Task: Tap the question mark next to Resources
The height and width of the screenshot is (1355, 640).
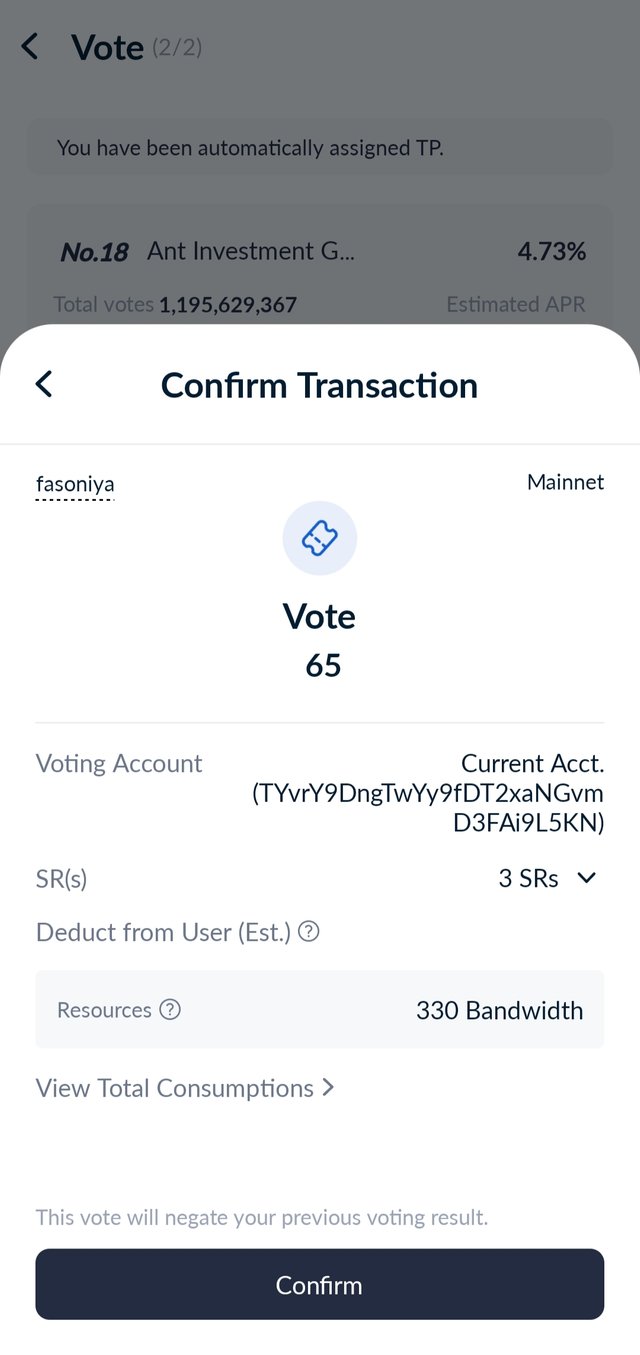Action: [171, 1010]
